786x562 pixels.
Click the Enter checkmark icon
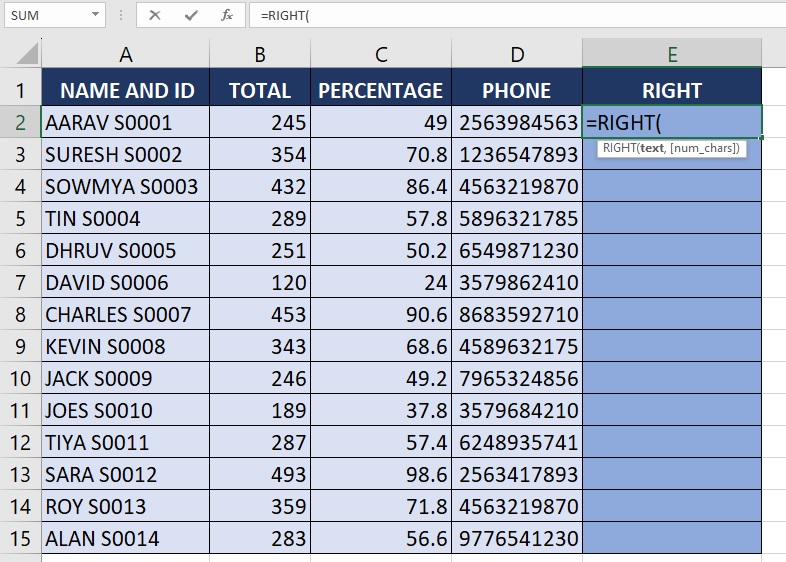pos(191,15)
